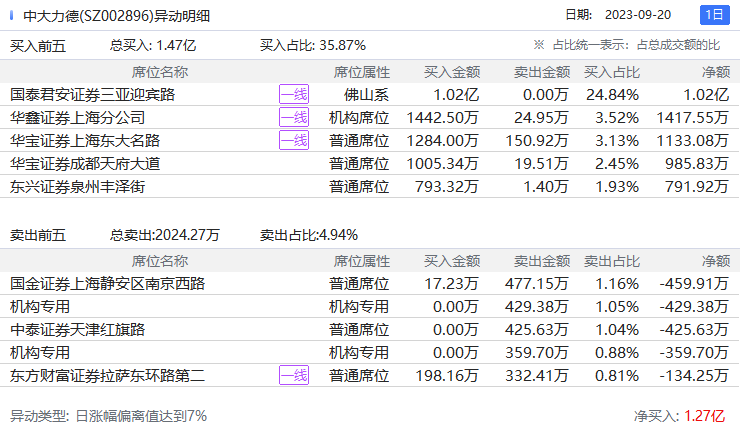The image size is (740, 430).
Task: Click the 买入占比 column header
Action: pyautogui.click(x=612, y=72)
